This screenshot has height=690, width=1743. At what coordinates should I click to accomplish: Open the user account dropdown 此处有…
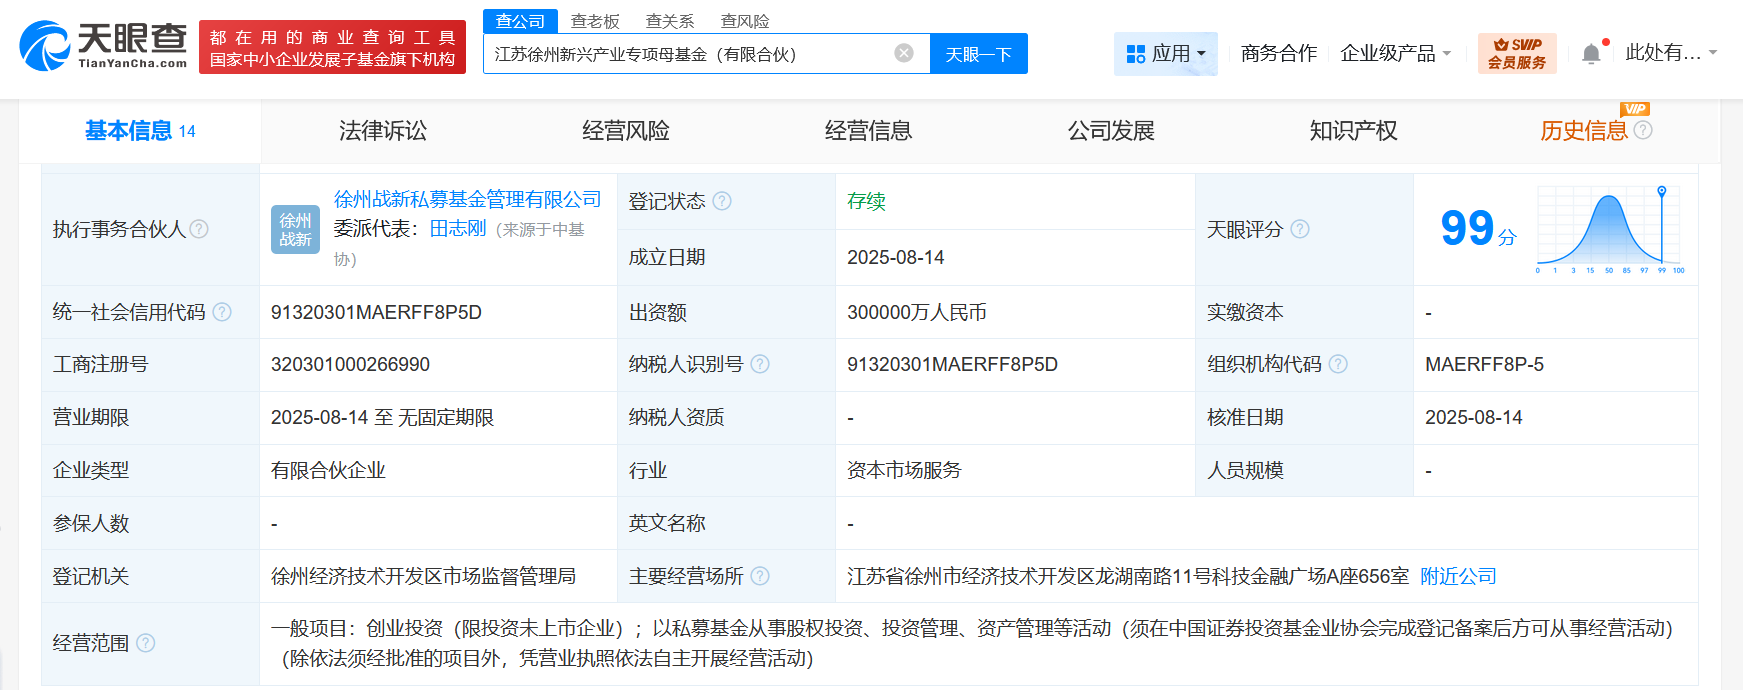[1670, 53]
